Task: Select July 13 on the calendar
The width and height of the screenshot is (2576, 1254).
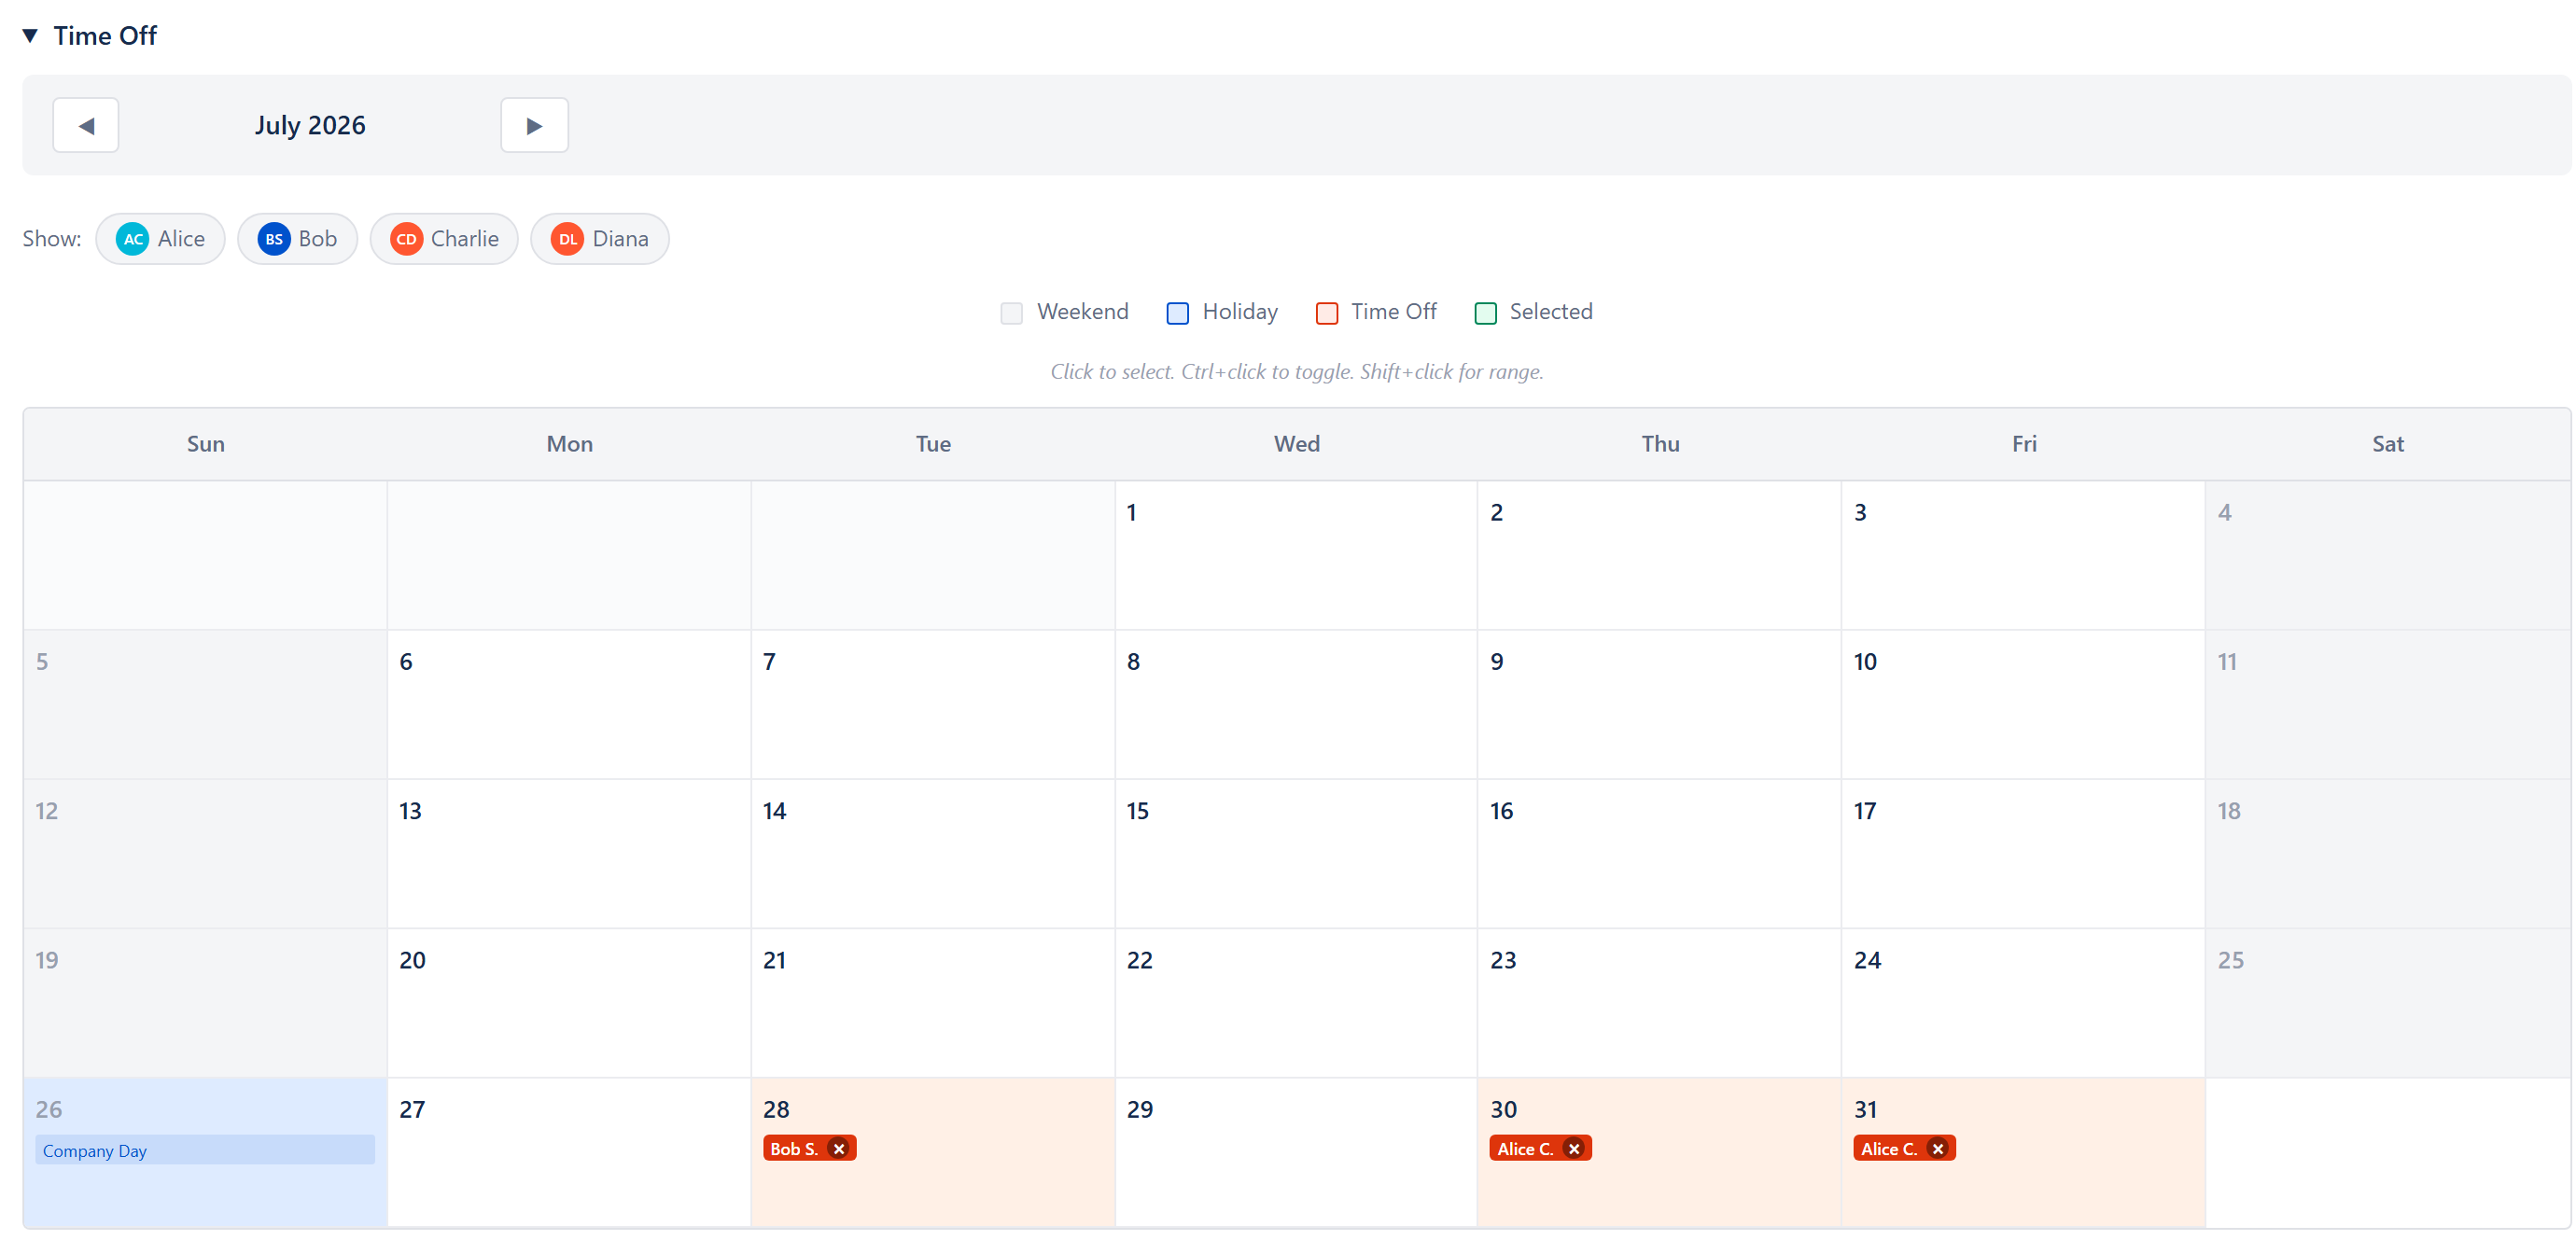Action: [569, 854]
